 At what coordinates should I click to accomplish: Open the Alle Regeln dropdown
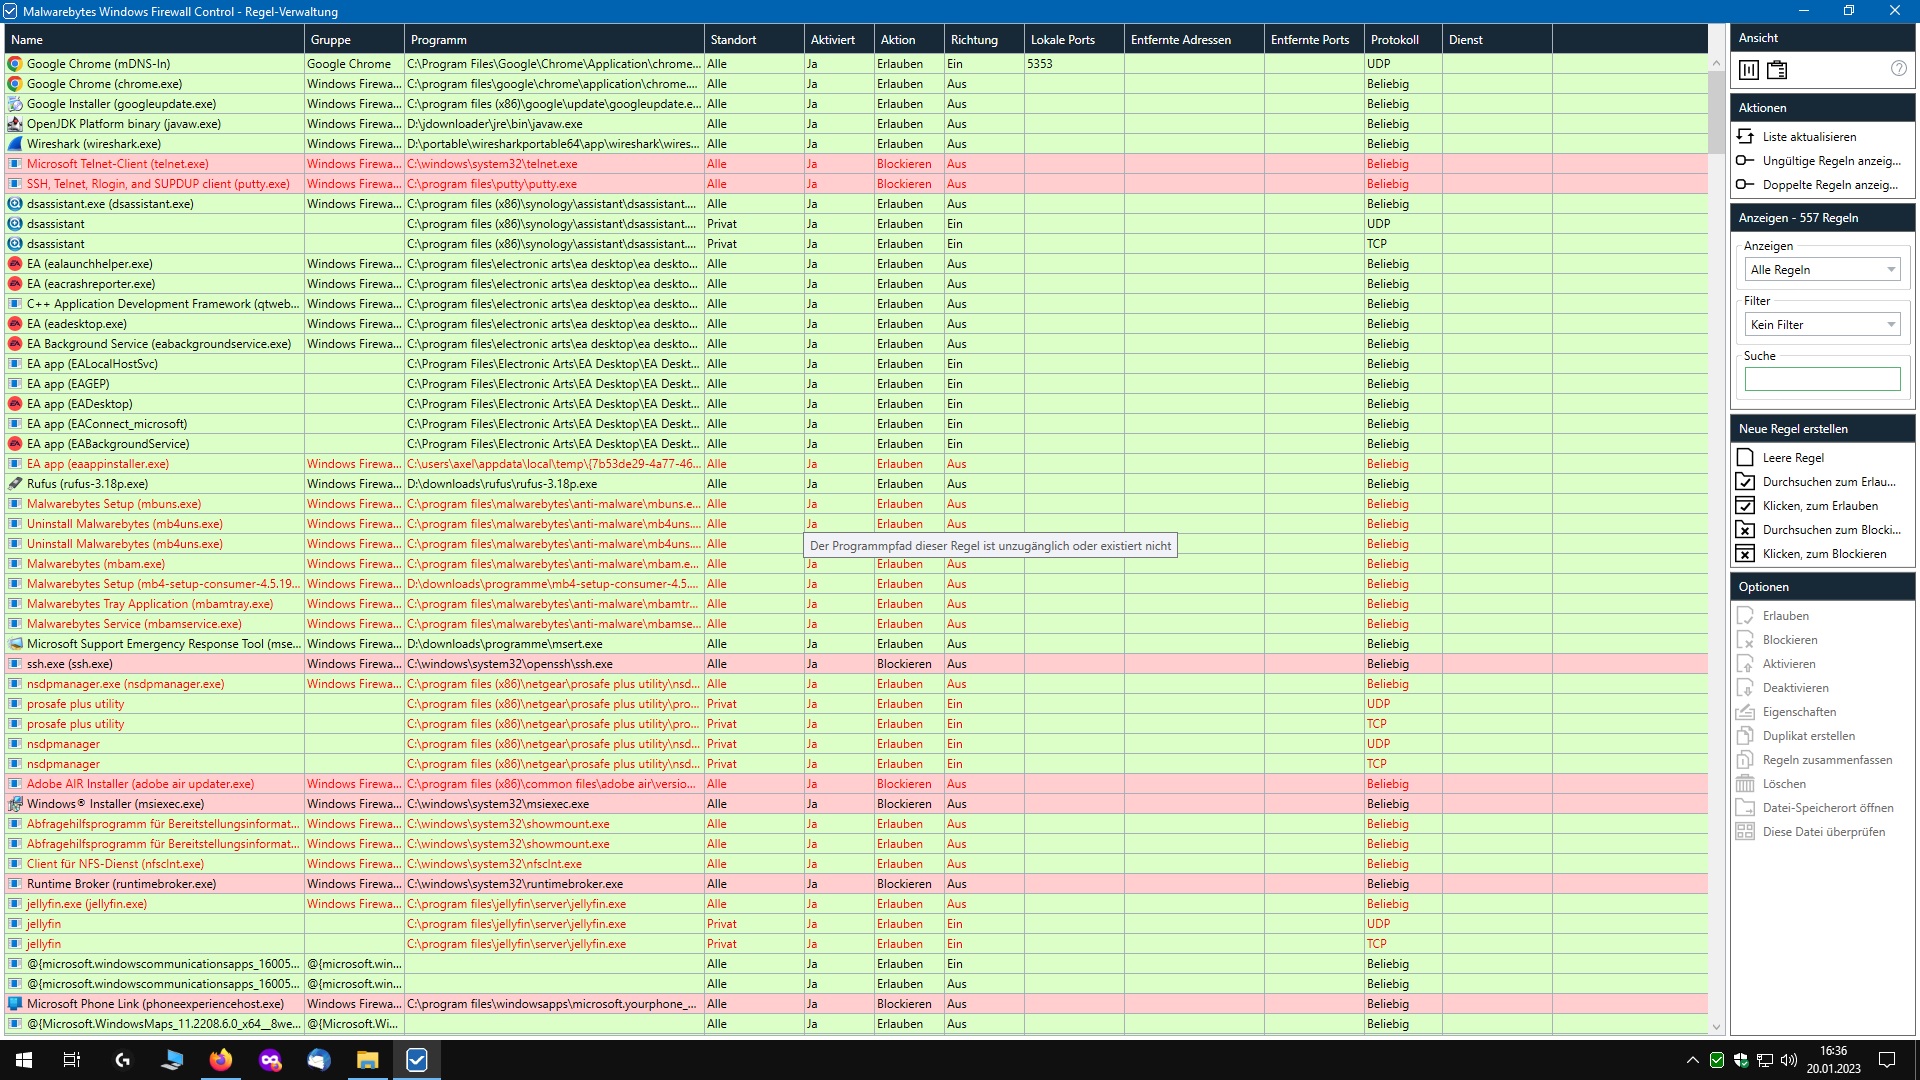[x=1822, y=270]
